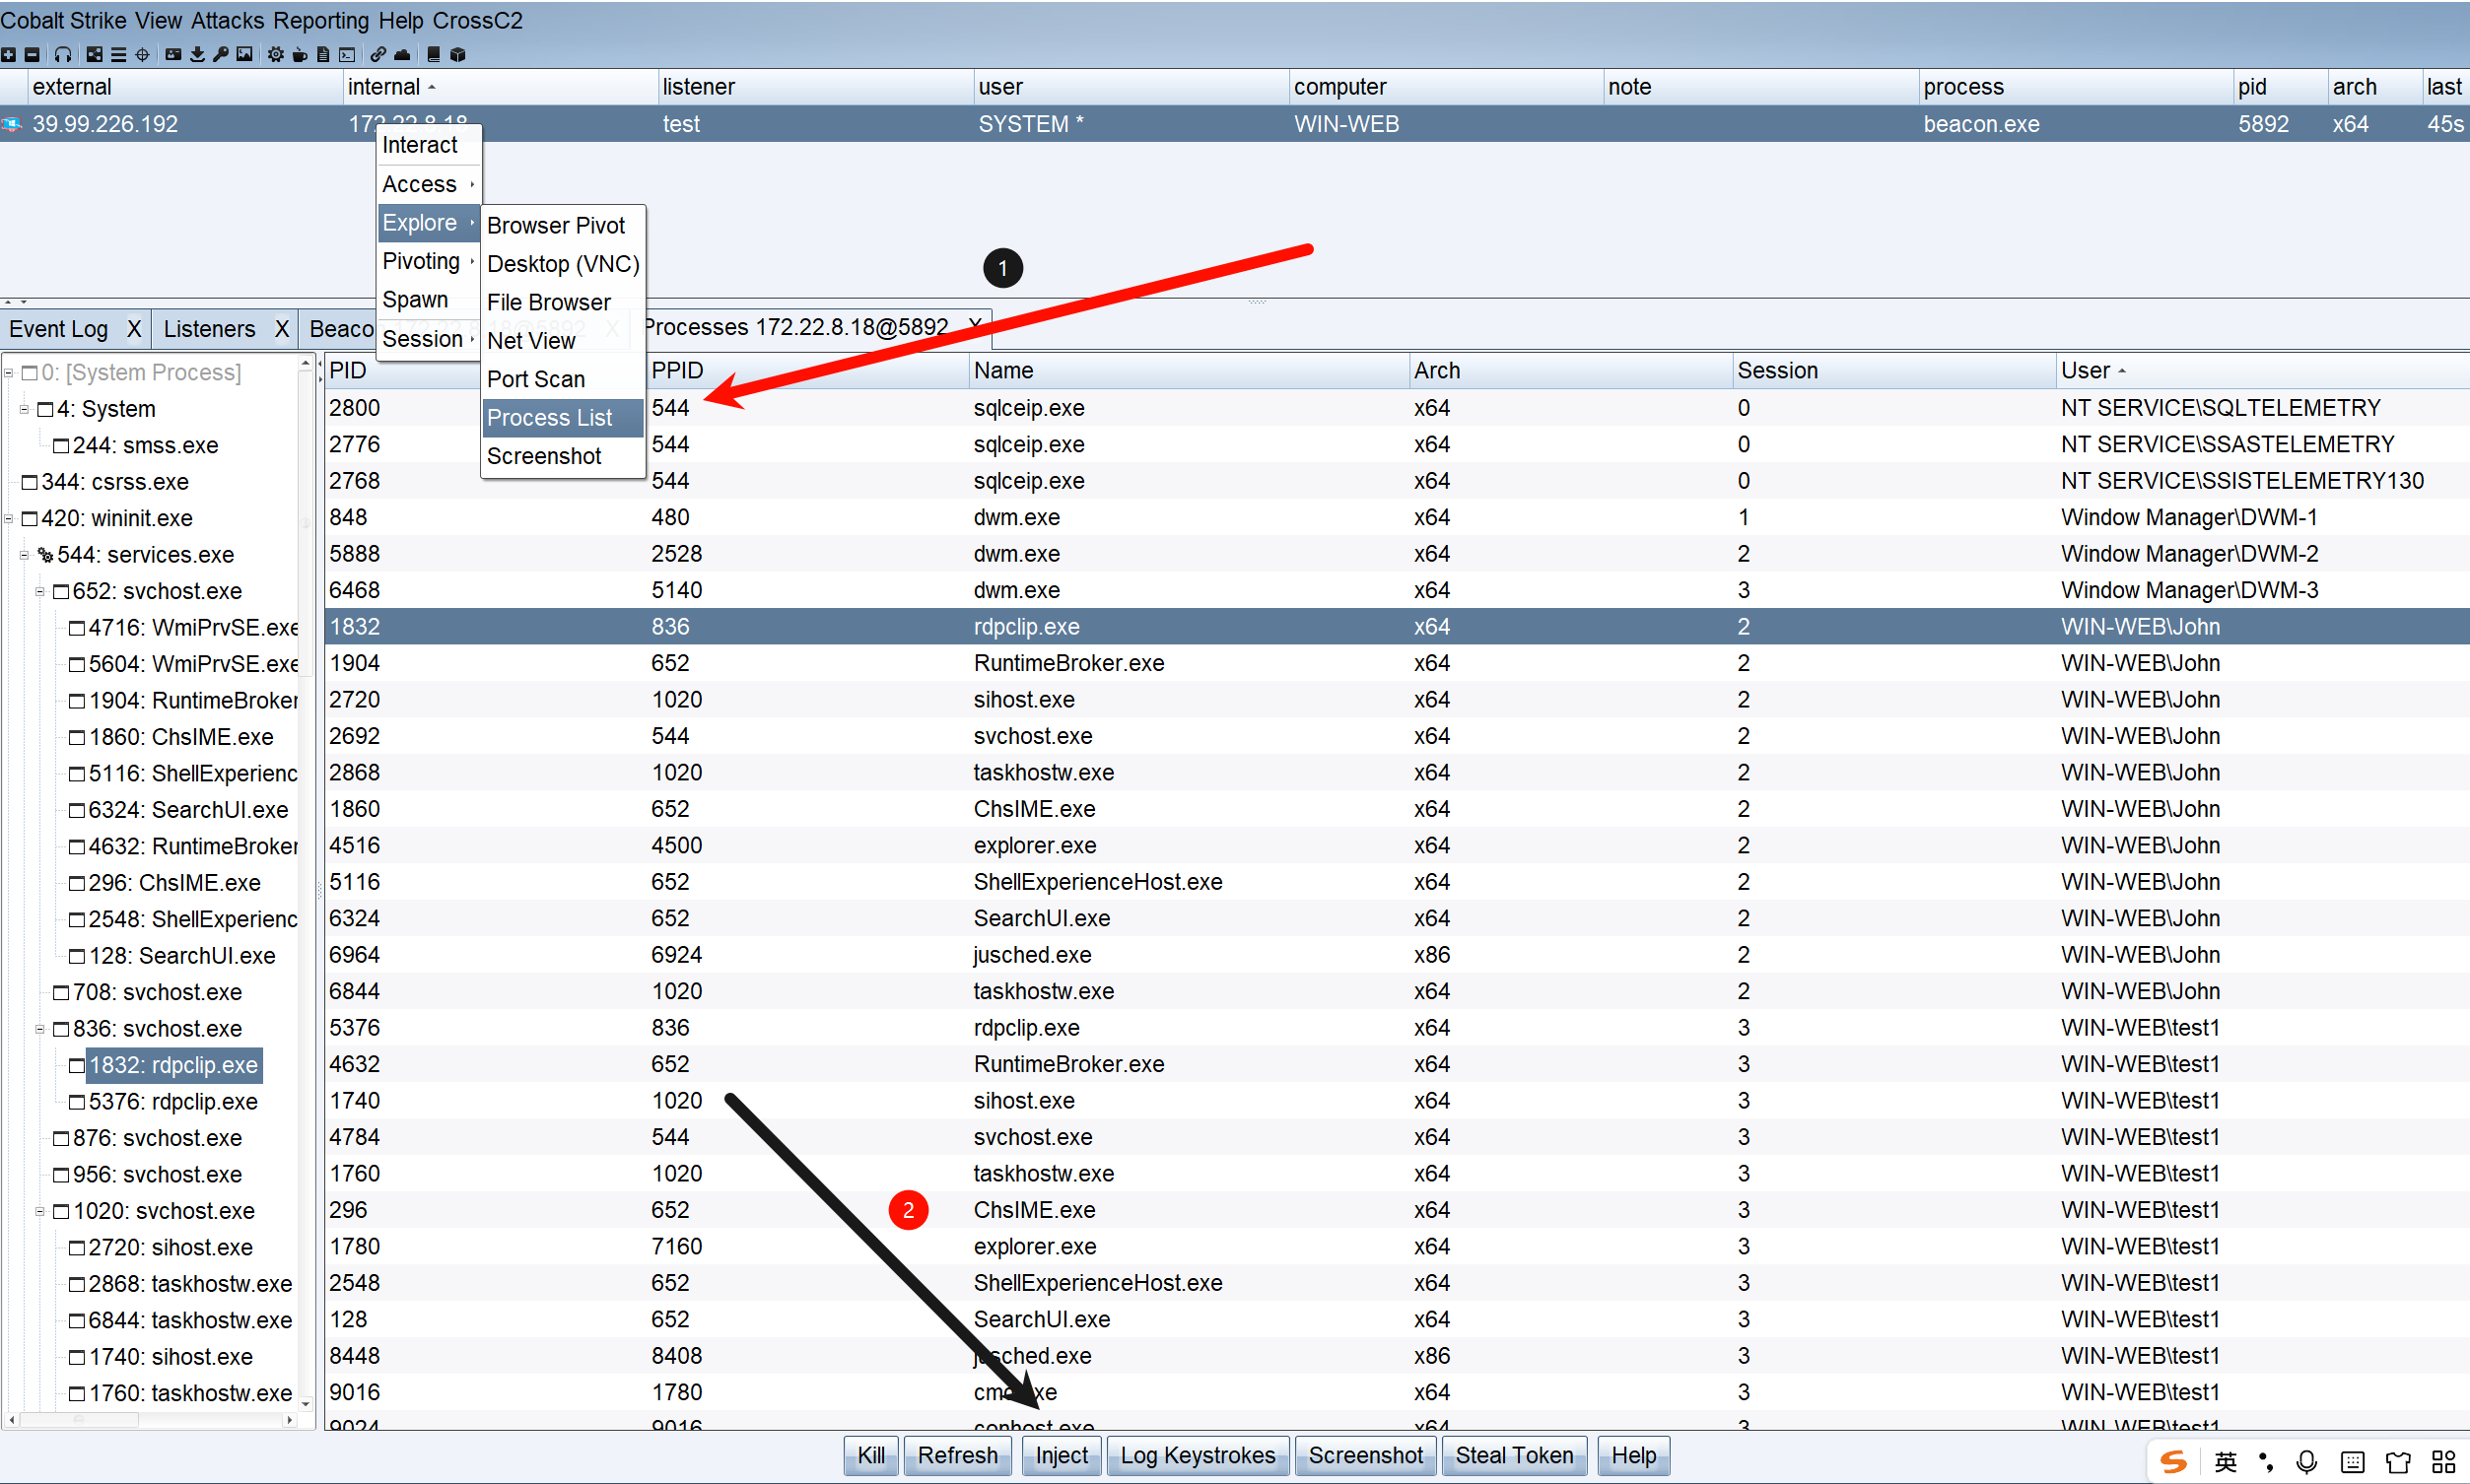Click the download arrow toolbar icon
Screen dimensions: 2470x1484
click(198, 54)
